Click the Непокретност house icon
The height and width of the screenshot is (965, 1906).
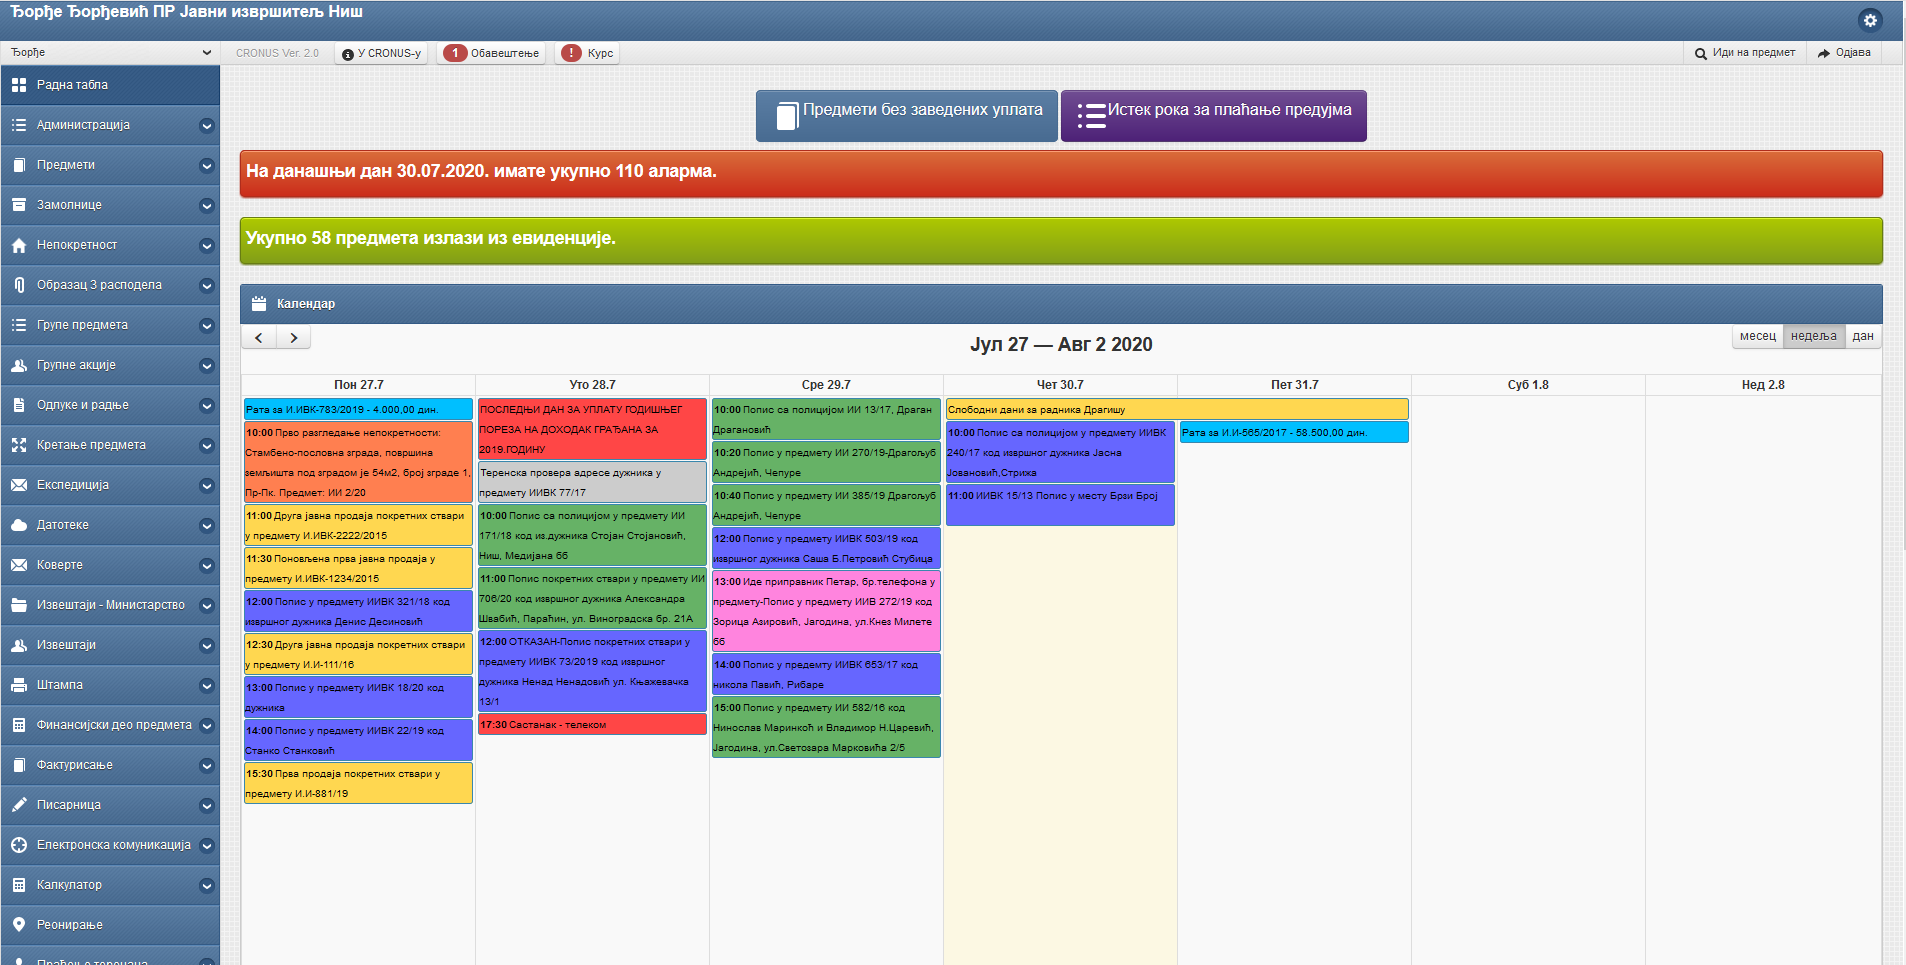pos(19,245)
